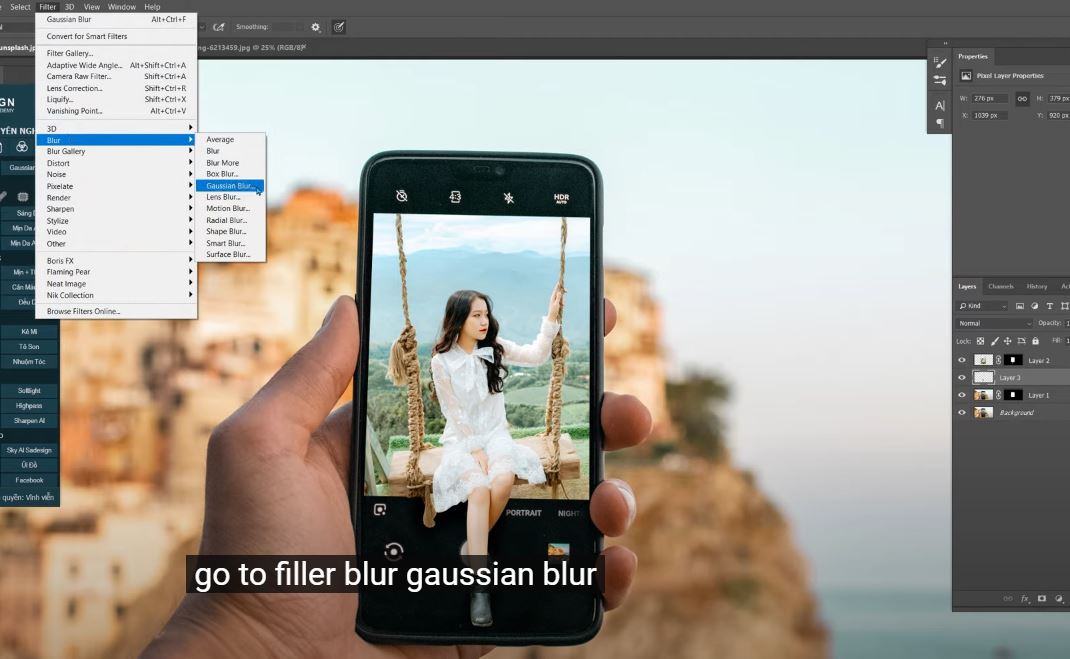Click the smoothing options gear icon
Viewport: 1070px width, 659px height.
click(316, 27)
